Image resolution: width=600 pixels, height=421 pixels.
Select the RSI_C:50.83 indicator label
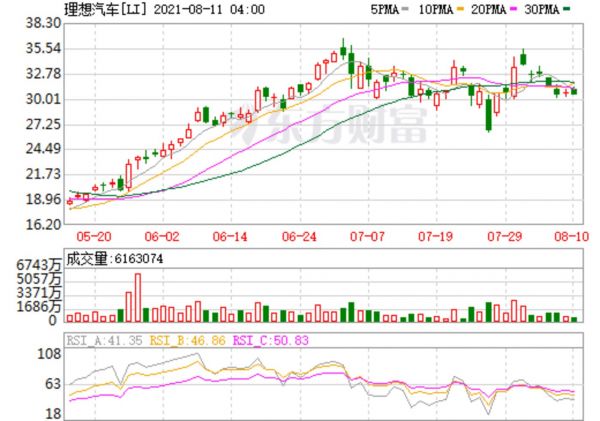click(270, 341)
